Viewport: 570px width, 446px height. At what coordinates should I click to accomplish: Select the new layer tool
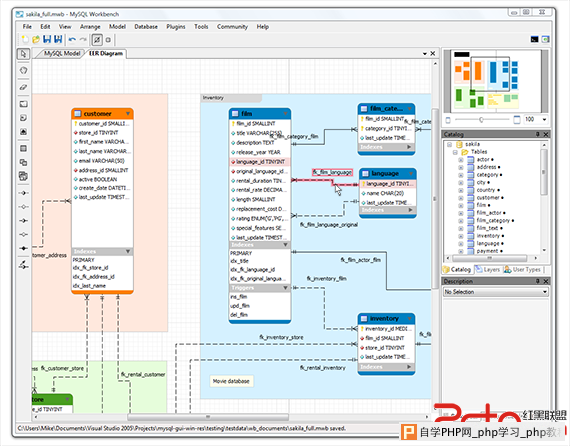(24, 104)
